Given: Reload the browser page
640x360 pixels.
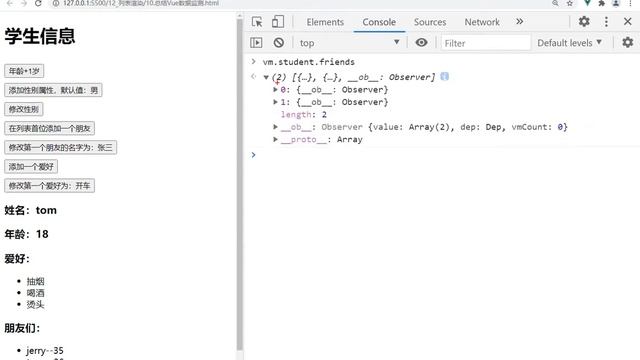Looking at the screenshot, I should tap(38, 3).
